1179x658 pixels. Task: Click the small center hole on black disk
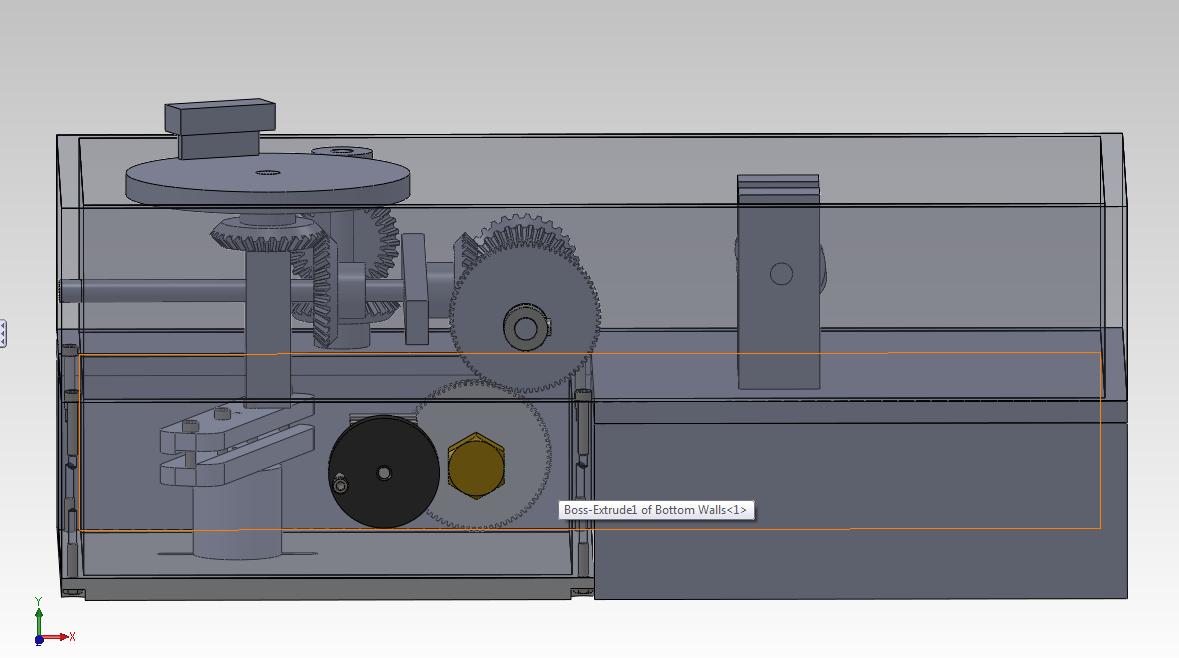pos(384,473)
